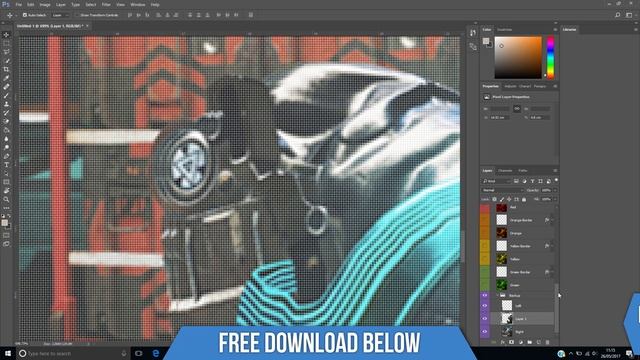The width and height of the screenshot is (640, 360).
Task: Collapse the Backup group arrow
Action: point(497,295)
